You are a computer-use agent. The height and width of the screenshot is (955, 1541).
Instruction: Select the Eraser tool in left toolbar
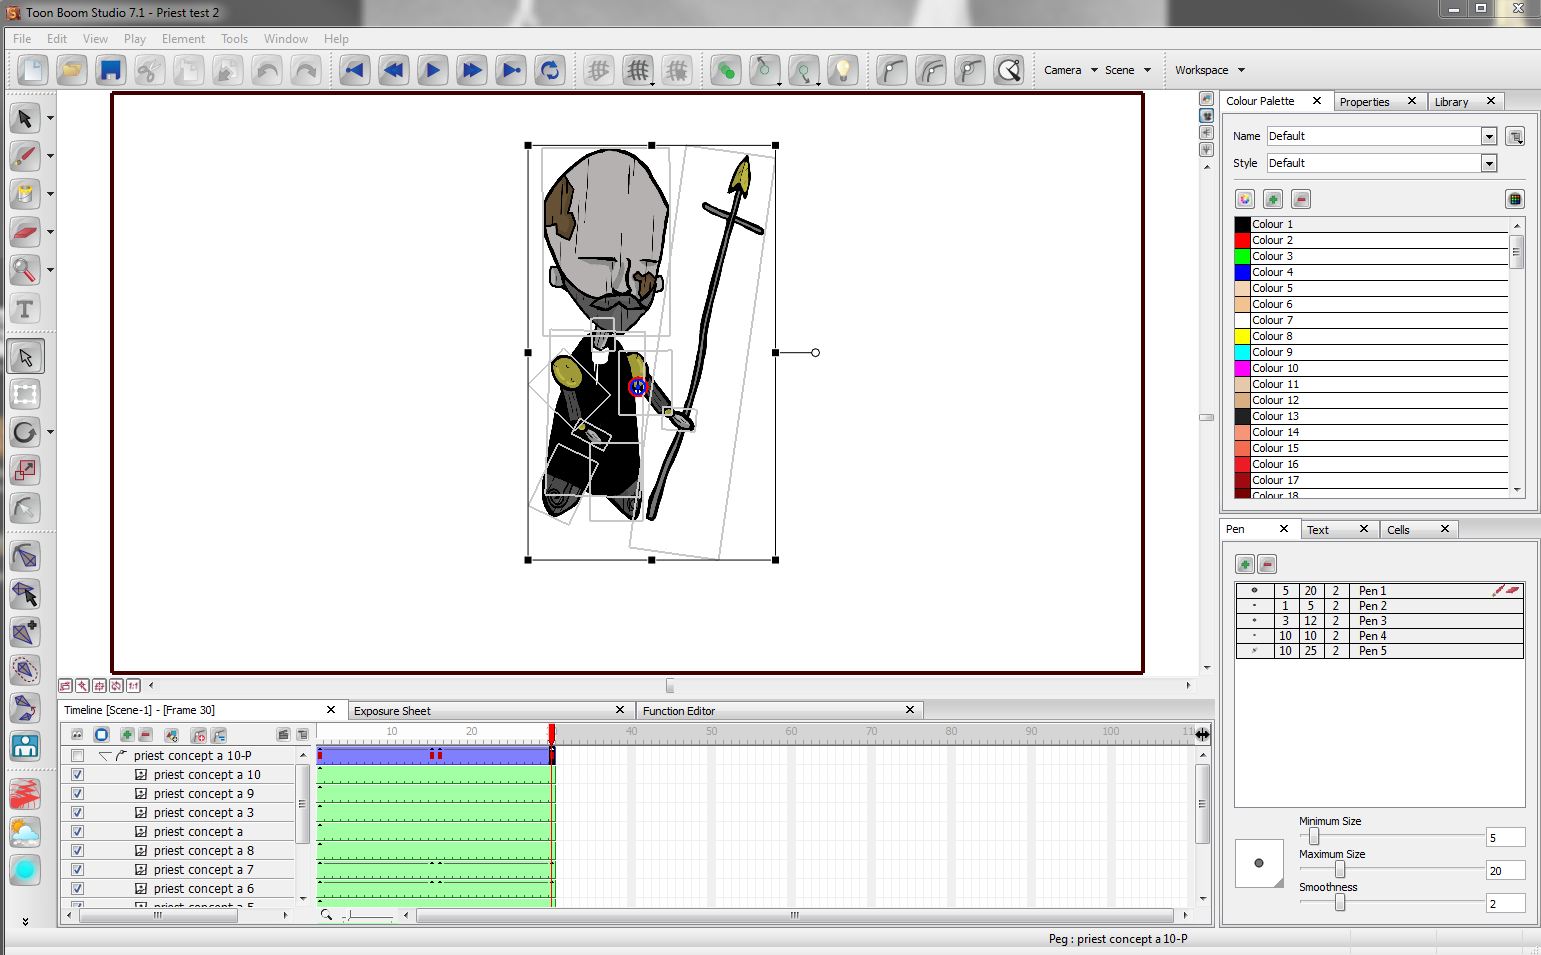click(25, 232)
